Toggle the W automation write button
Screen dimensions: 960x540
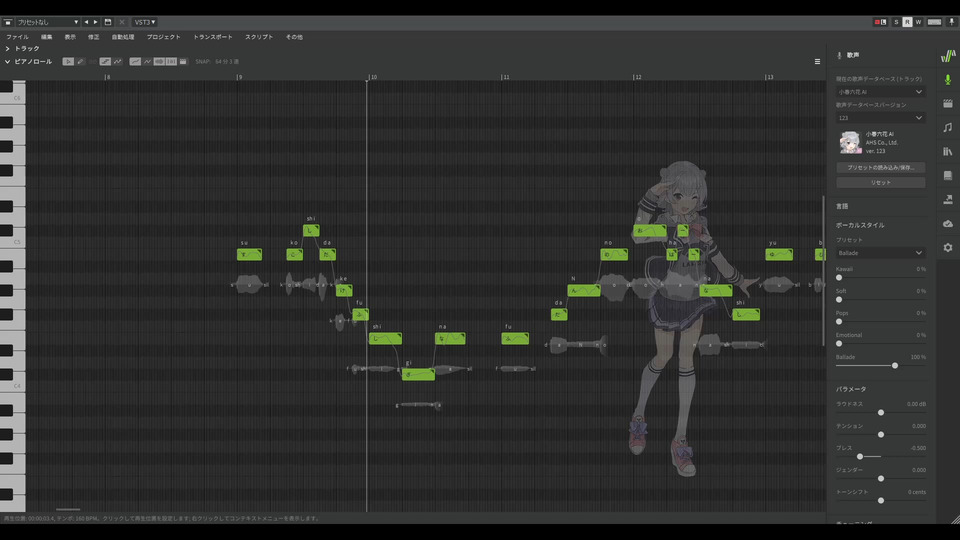(918, 22)
